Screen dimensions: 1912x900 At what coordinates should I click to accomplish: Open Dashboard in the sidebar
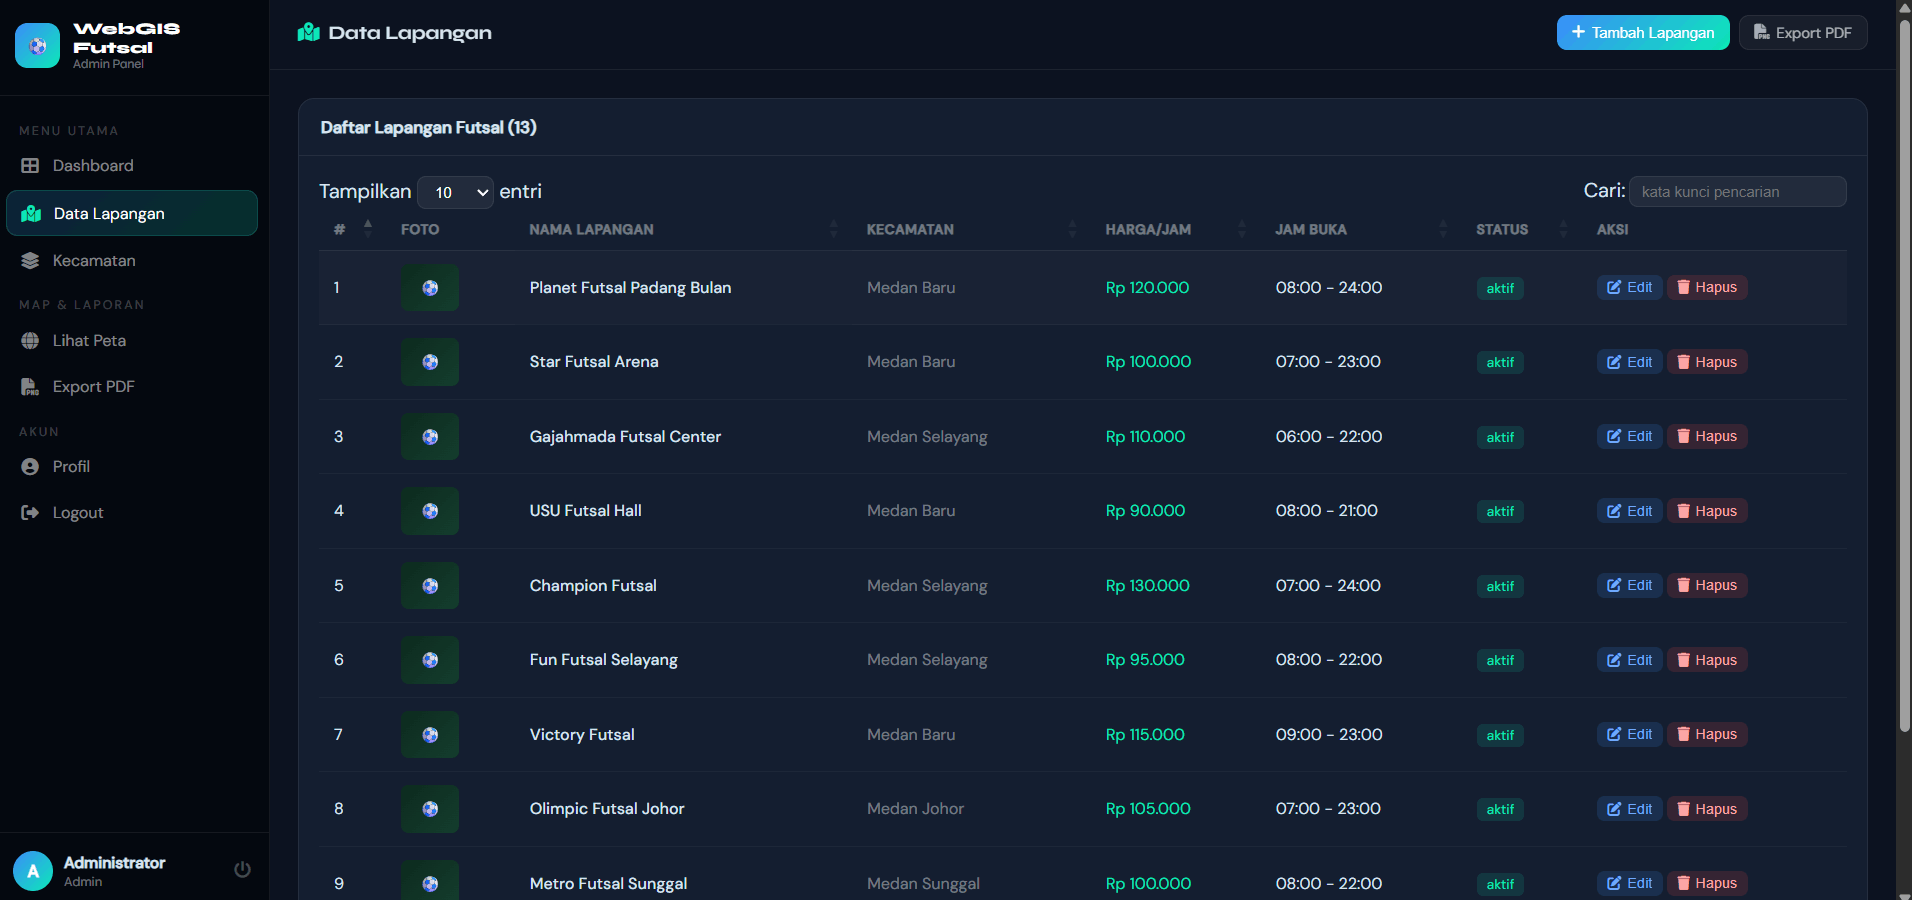[x=132, y=166]
